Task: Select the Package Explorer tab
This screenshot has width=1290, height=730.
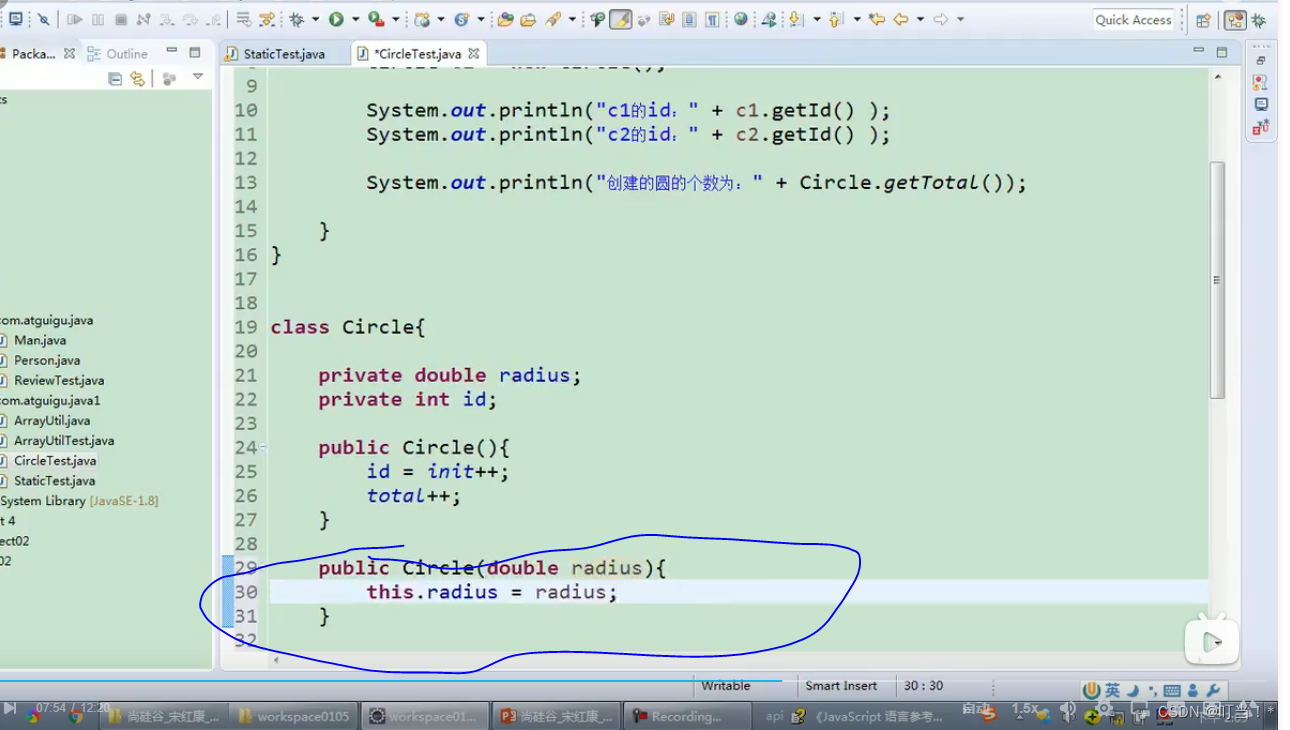Action: pos(33,54)
